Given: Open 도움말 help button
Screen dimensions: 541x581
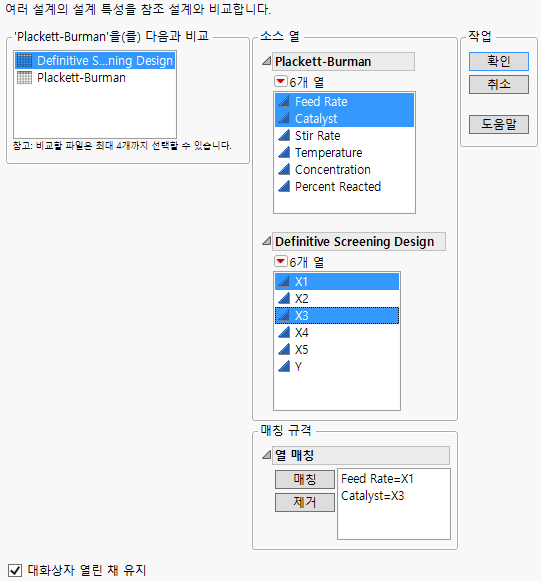Looking at the screenshot, I should pos(499,124).
